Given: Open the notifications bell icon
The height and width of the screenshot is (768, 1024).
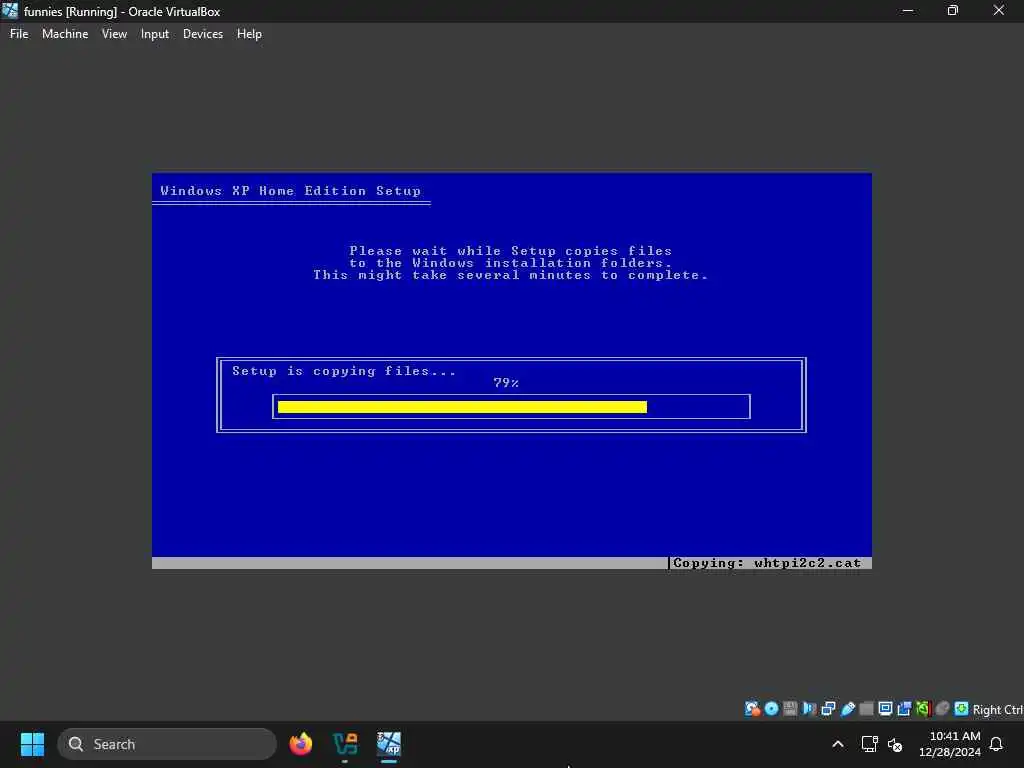Looking at the screenshot, I should 997,744.
